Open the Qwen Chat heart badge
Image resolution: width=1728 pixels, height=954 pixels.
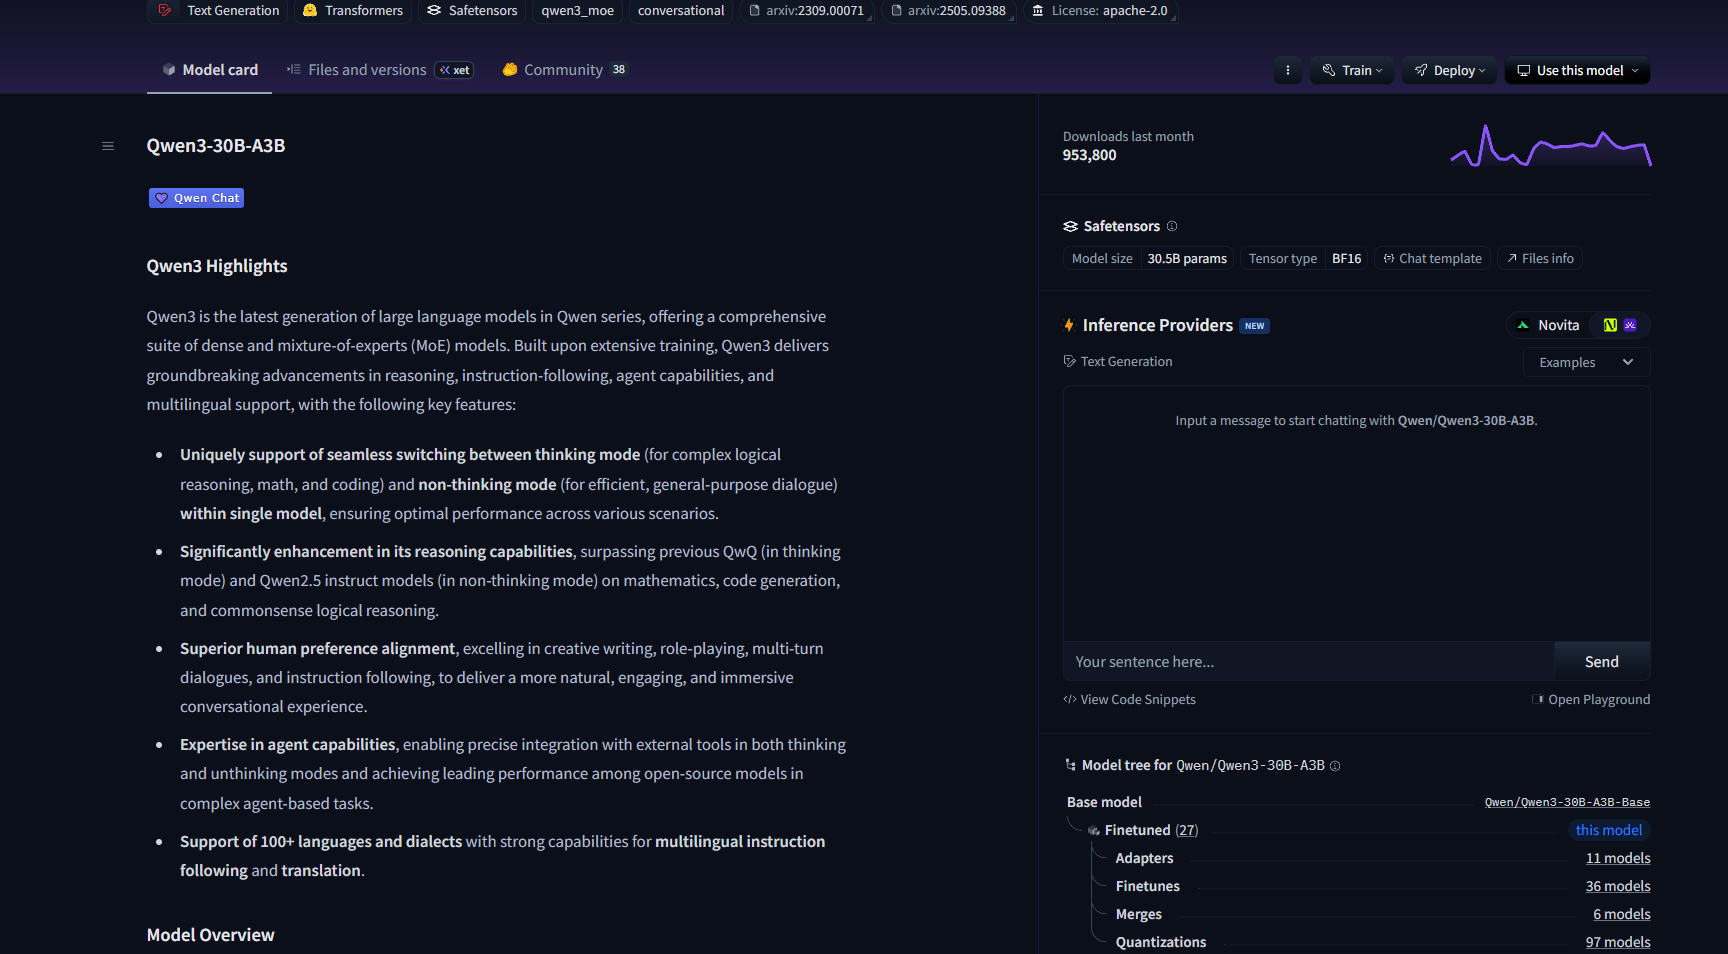(196, 198)
